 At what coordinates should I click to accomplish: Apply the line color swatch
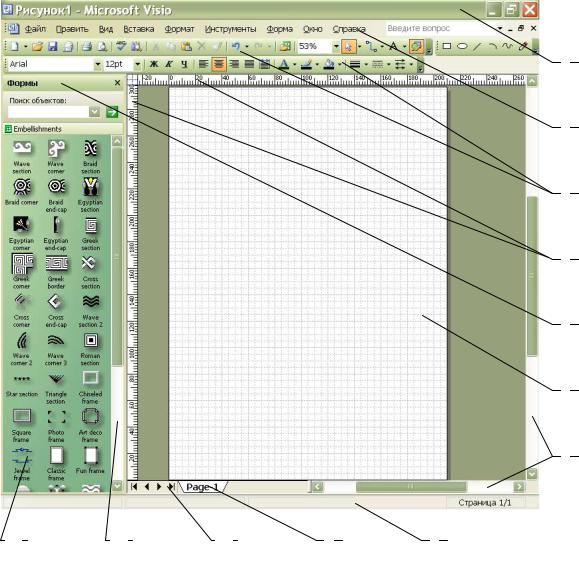[306, 65]
